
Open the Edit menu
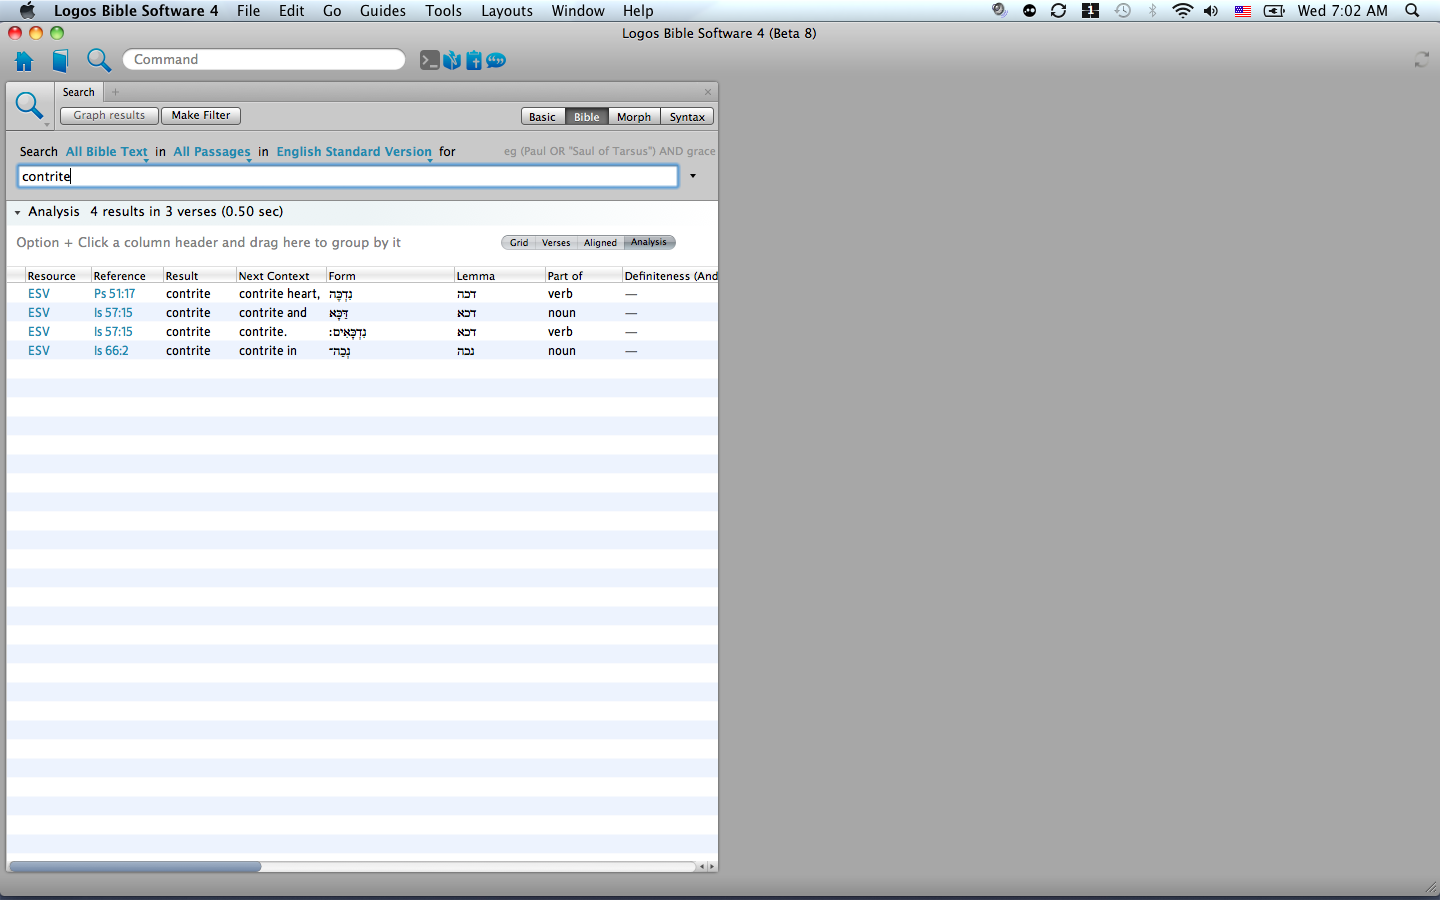click(291, 10)
